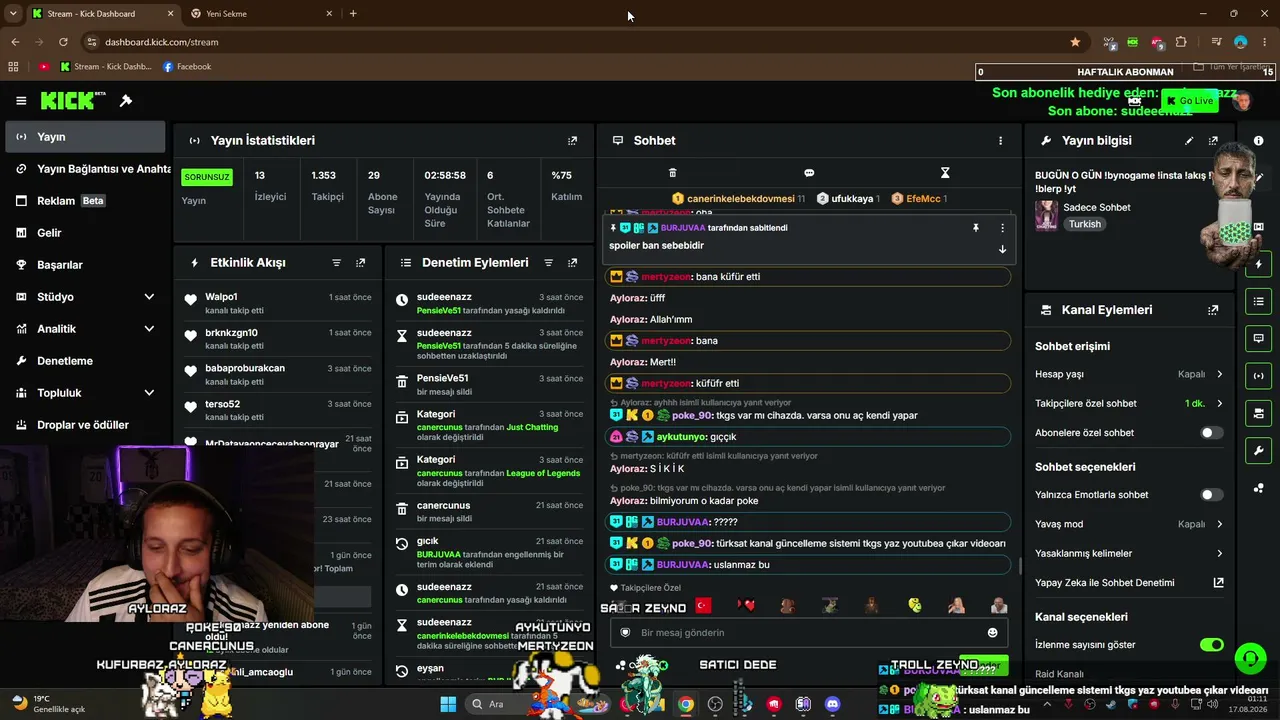Open Reklam Beta sidebar item

pyautogui.click(x=83, y=201)
